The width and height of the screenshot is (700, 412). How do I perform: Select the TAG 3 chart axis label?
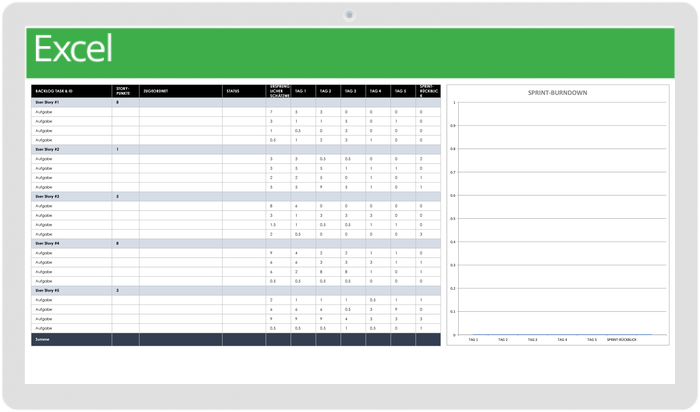(533, 340)
